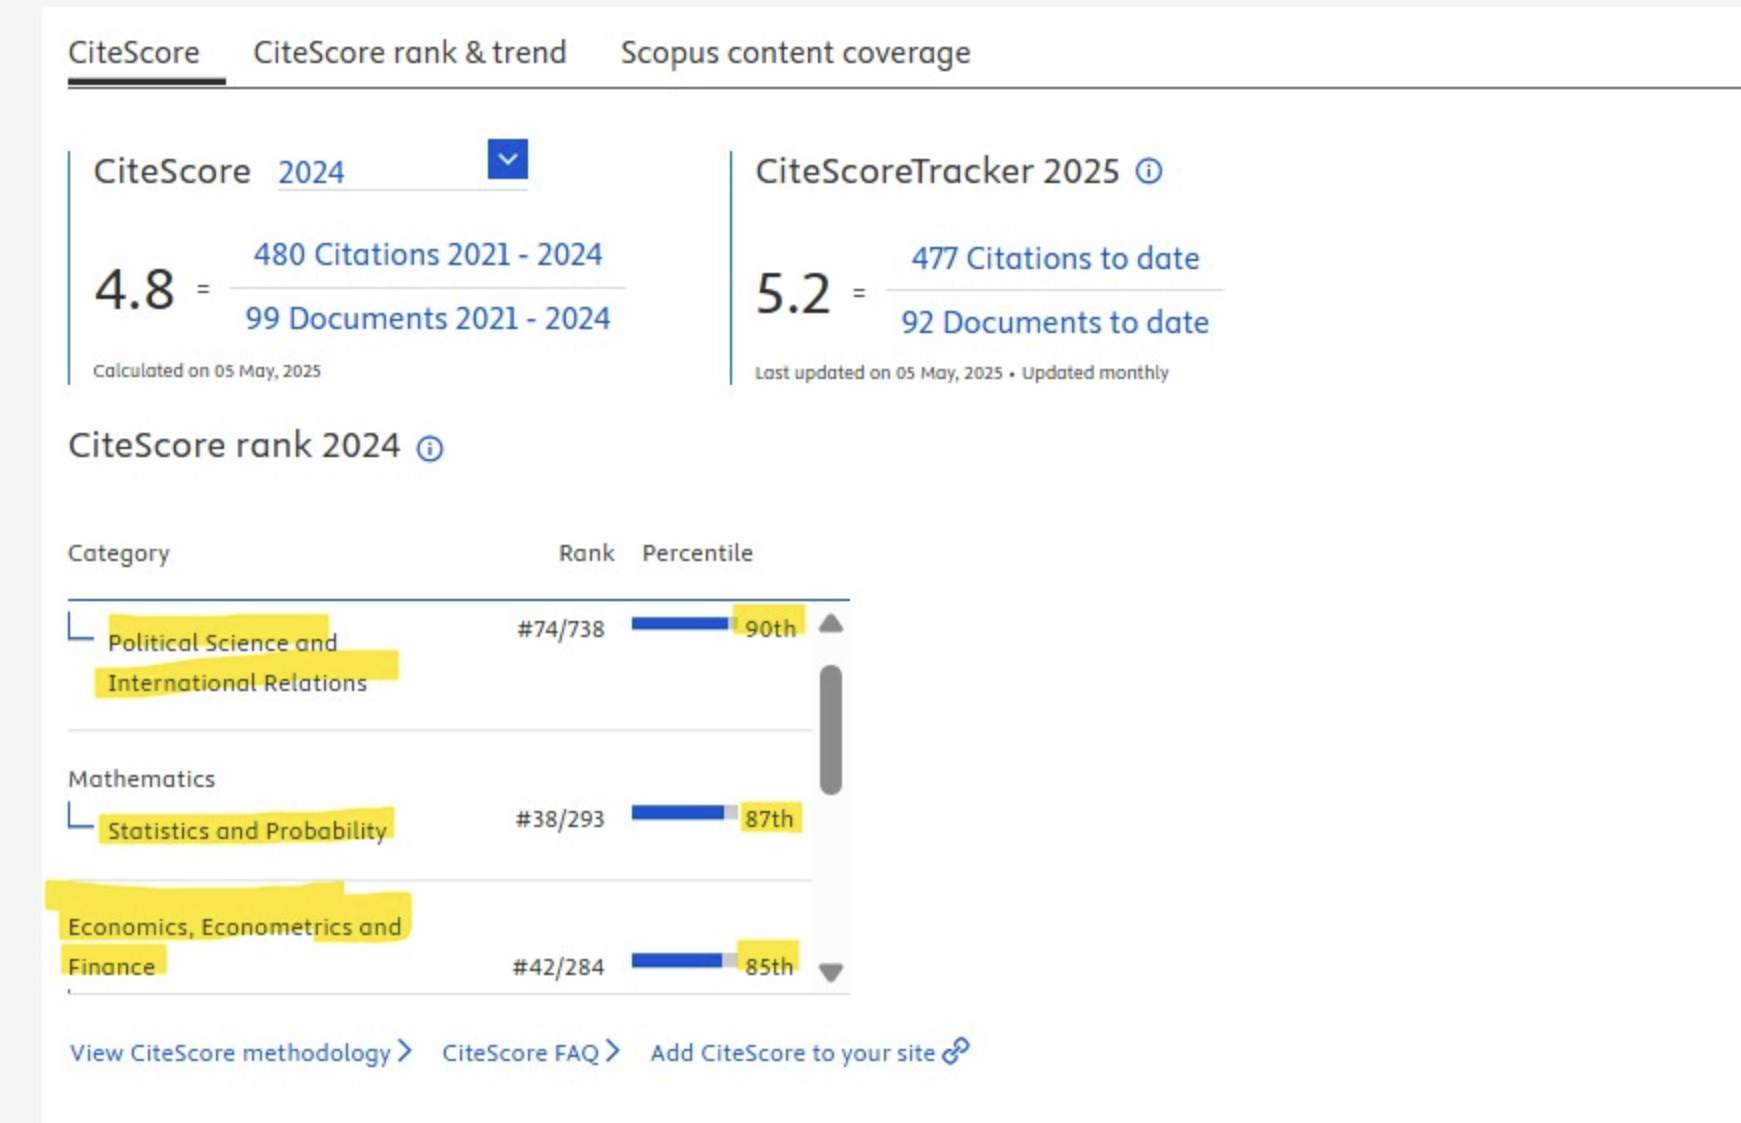The width and height of the screenshot is (1741, 1123).
Task: Click the 5.2 CiteScoreTracker value
Action: click(x=793, y=294)
